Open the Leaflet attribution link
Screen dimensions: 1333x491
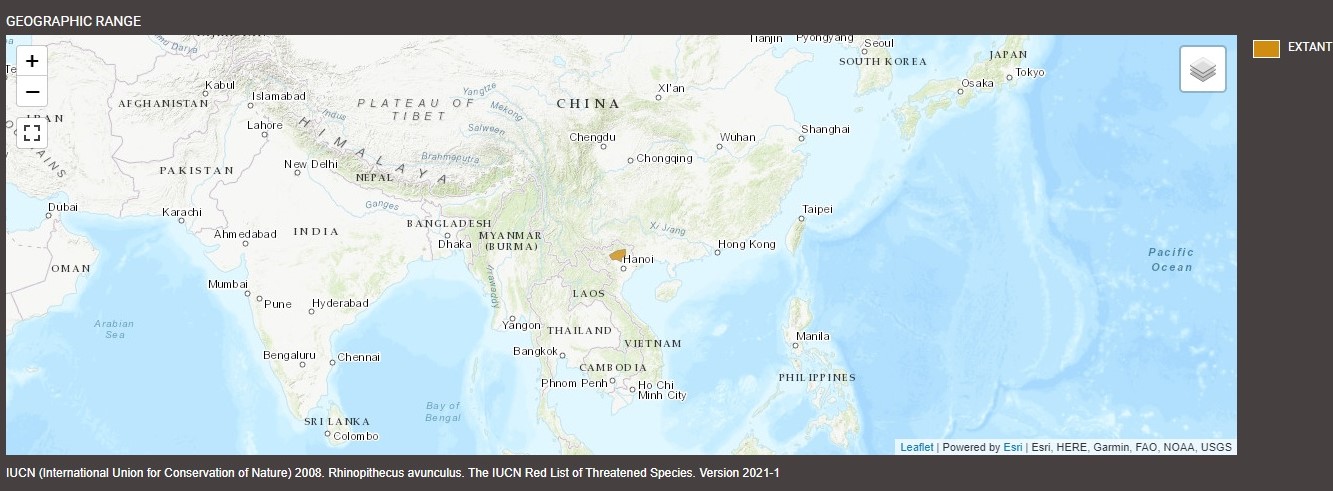click(x=916, y=447)
